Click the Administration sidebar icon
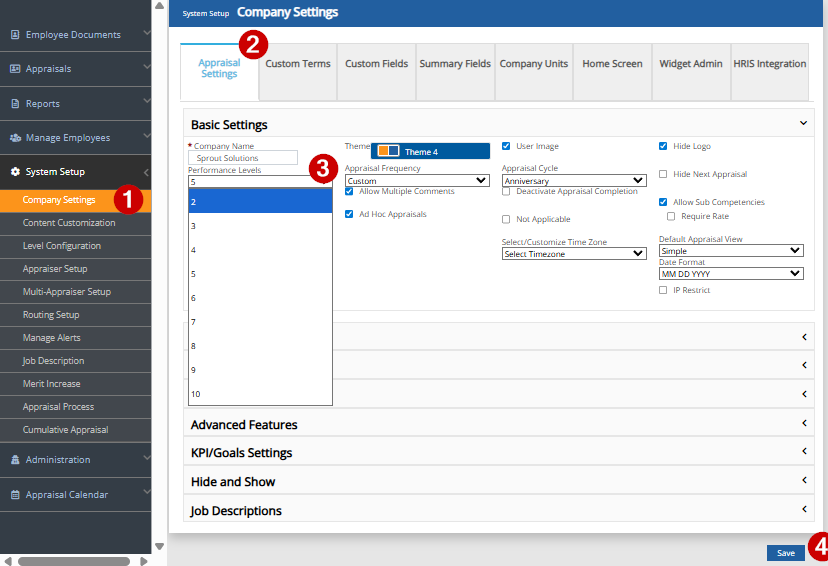828x566 pixels. click(x=15, y=460)
